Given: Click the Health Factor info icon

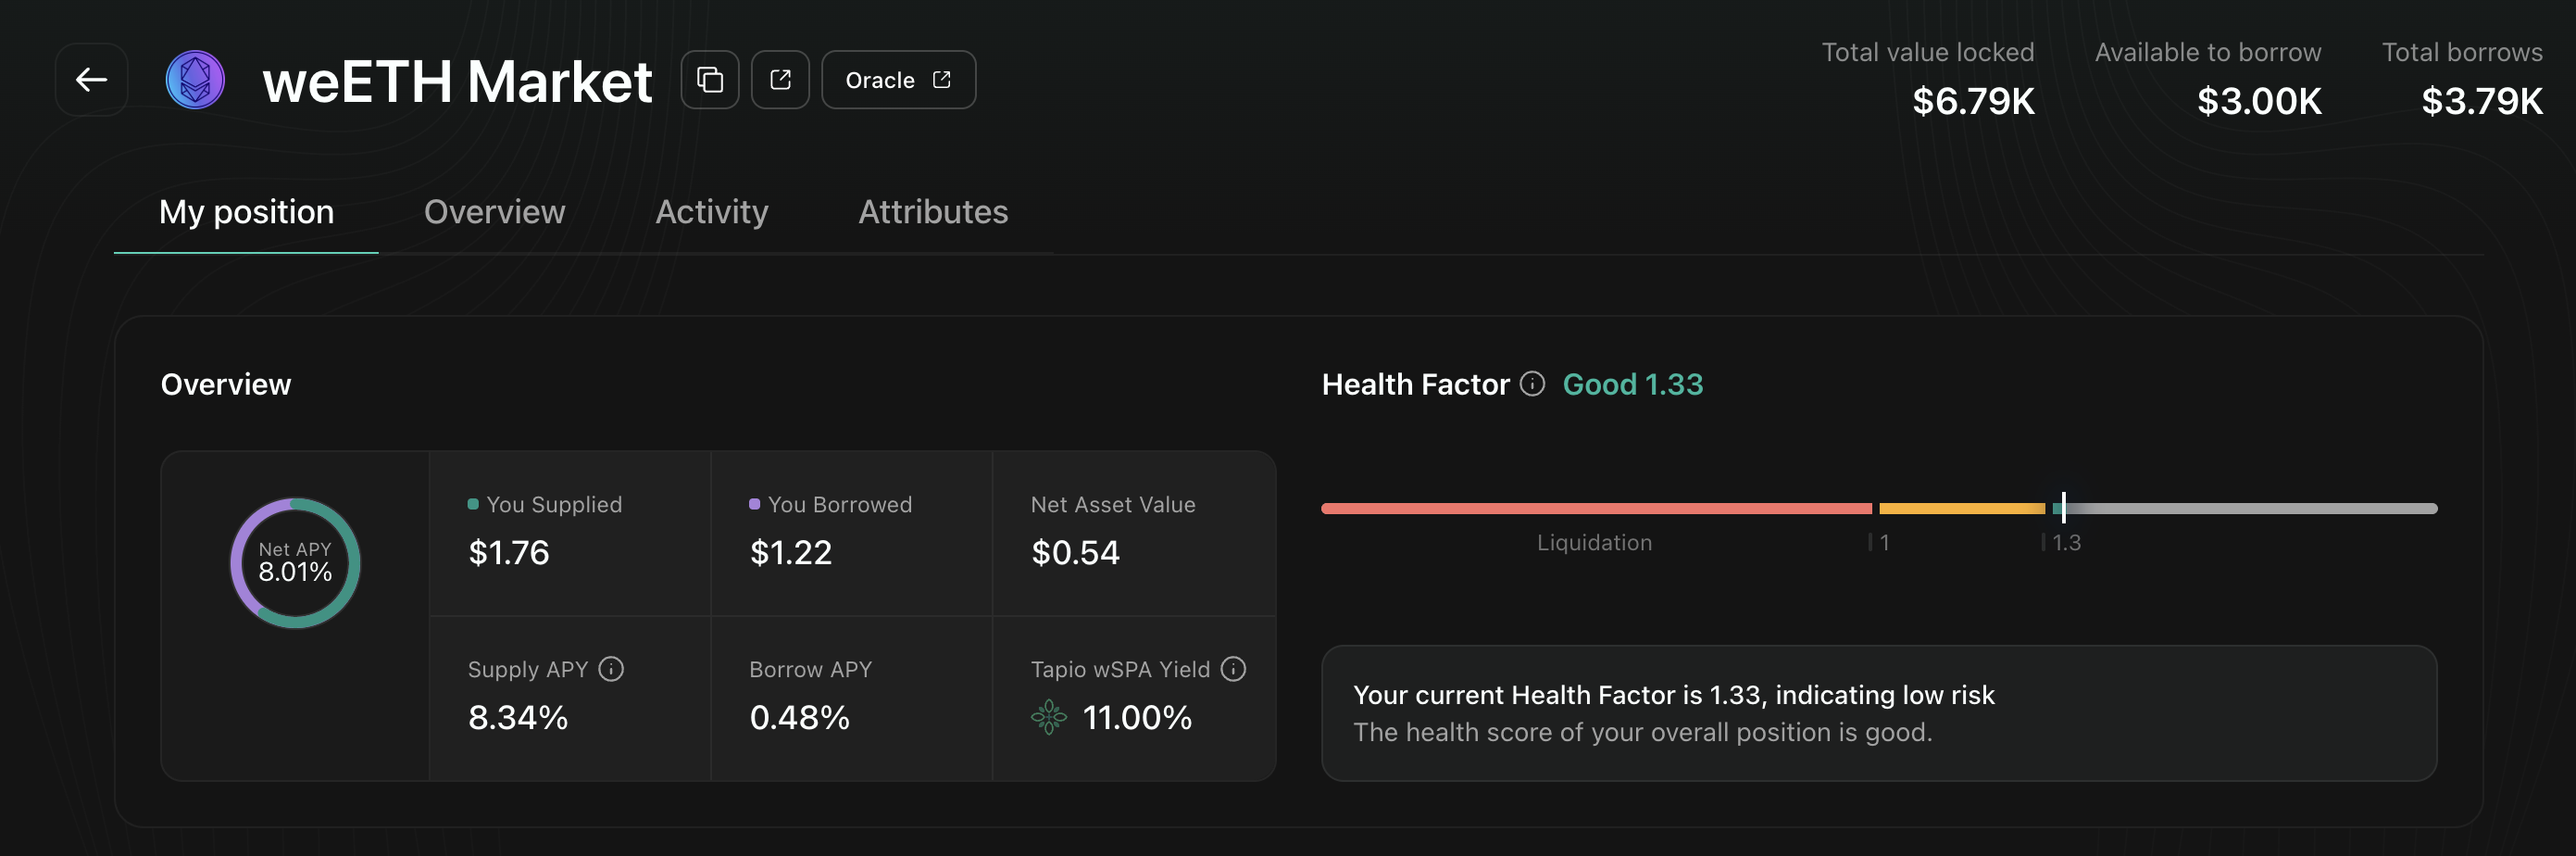Looking at the screenshot, I should (x=1532, y=384).
